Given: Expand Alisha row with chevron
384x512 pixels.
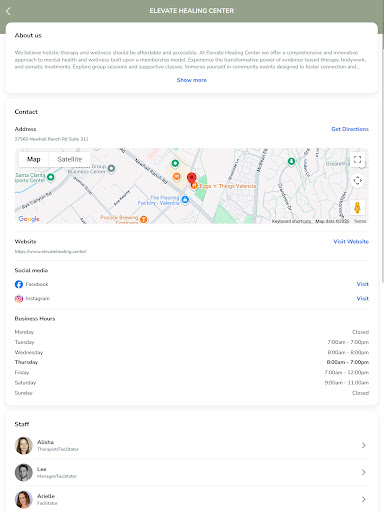Looking at the screenshot, I should (x=364, y=445).
